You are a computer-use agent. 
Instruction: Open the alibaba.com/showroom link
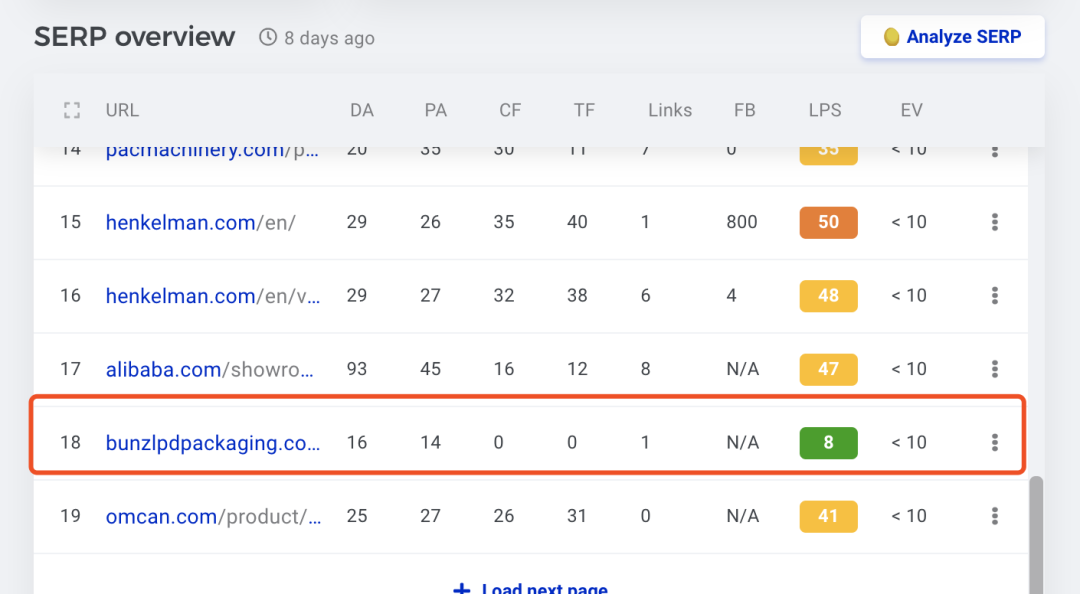coord(209,369)
